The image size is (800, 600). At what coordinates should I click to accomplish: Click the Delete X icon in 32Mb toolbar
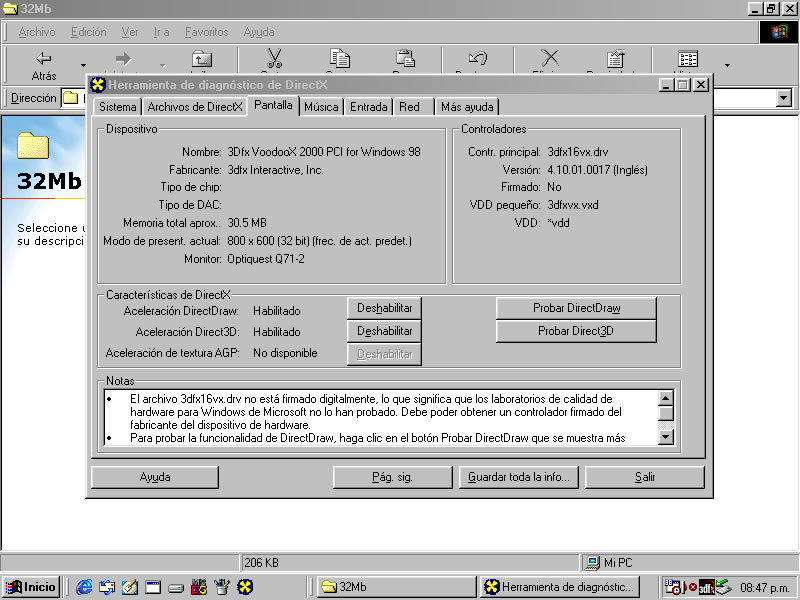(550, 58)
